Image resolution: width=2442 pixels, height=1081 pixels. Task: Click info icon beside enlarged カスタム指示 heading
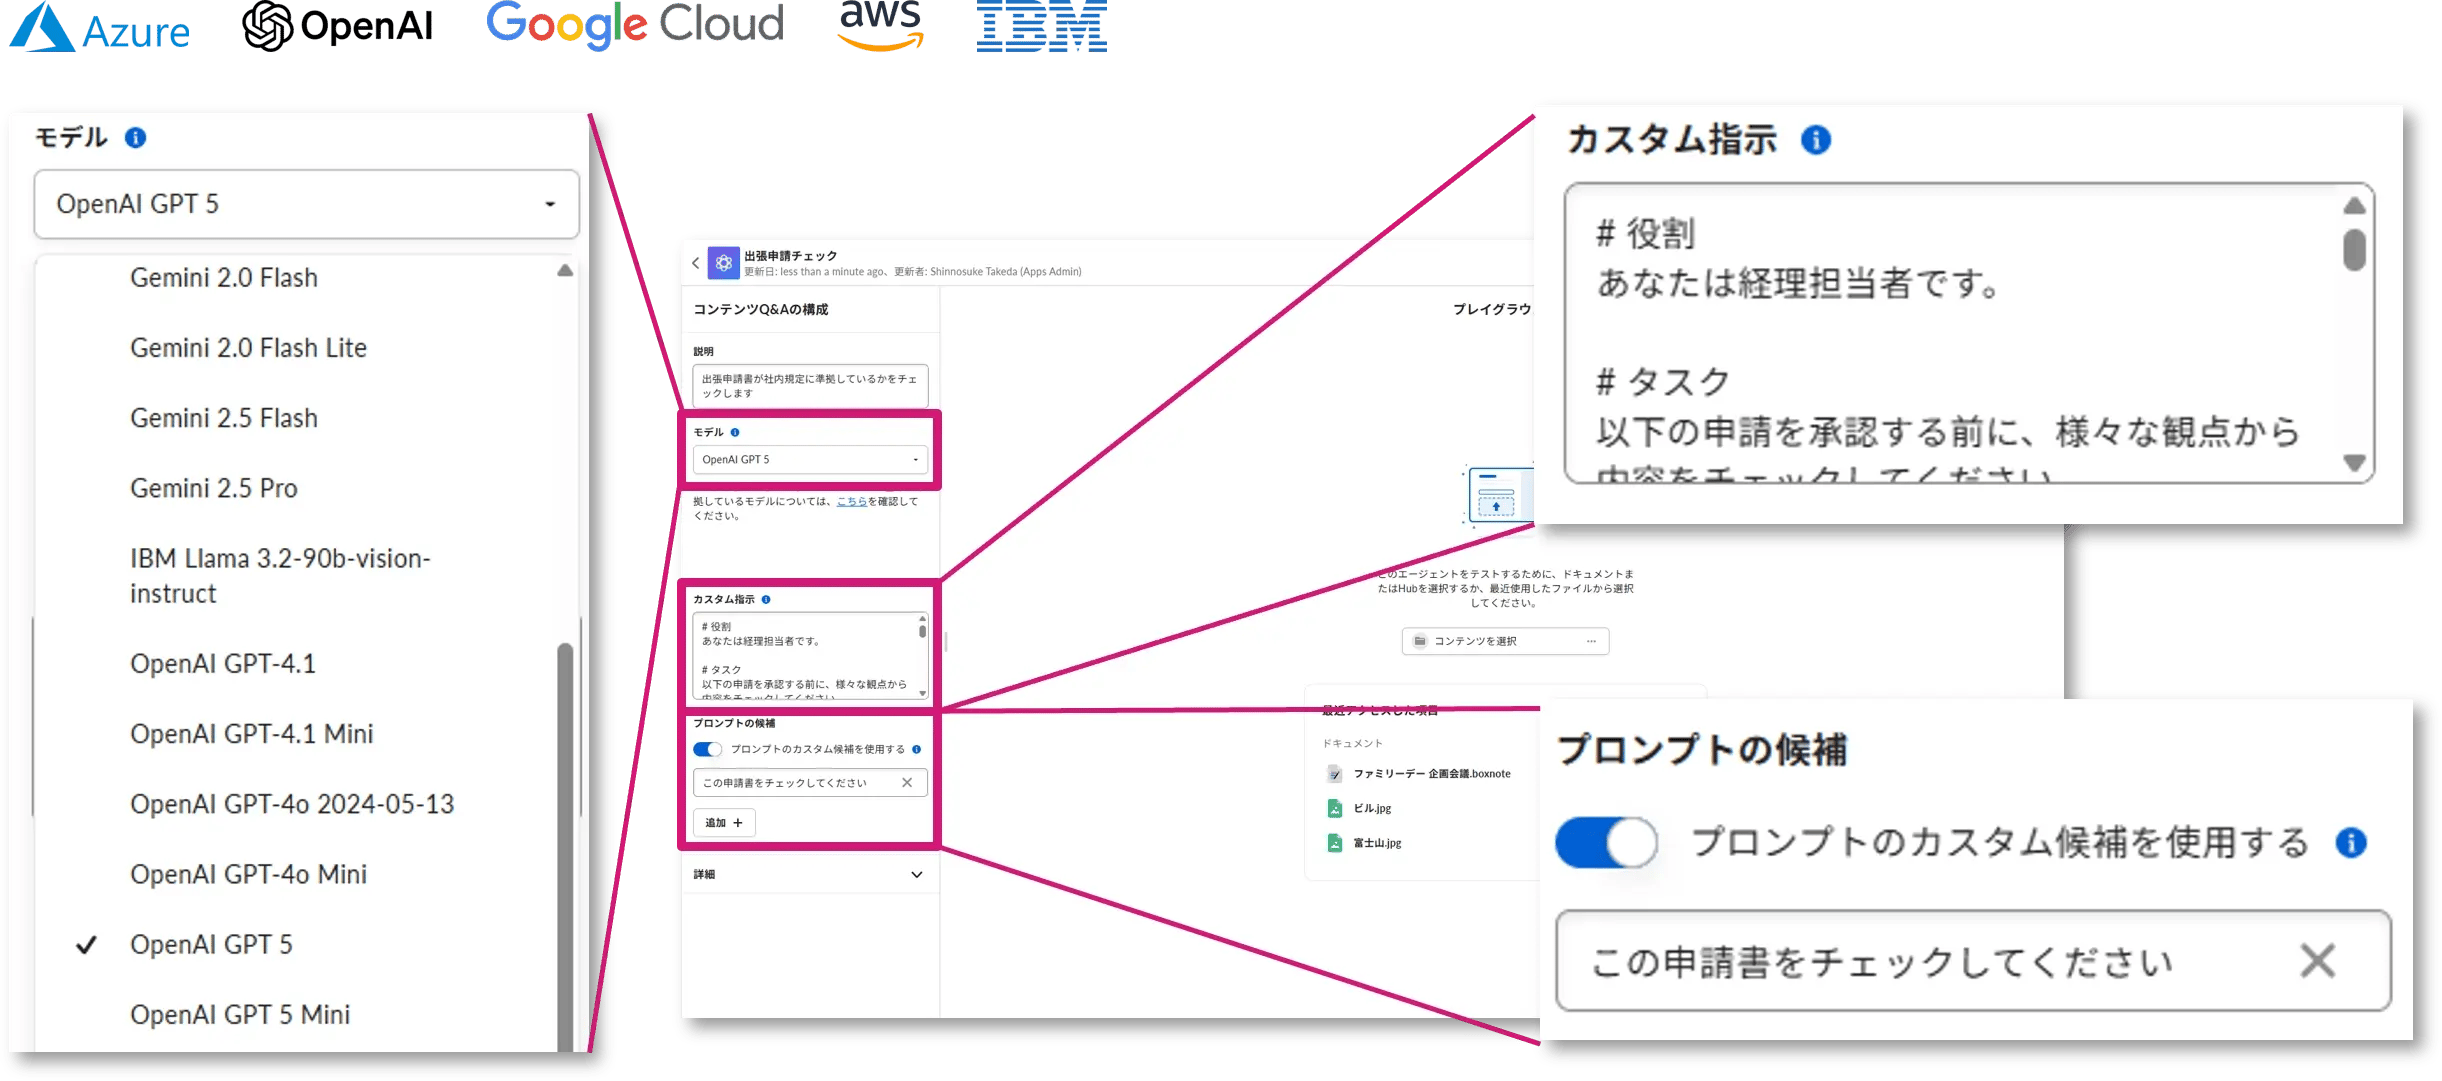(x=1816, y=140)
